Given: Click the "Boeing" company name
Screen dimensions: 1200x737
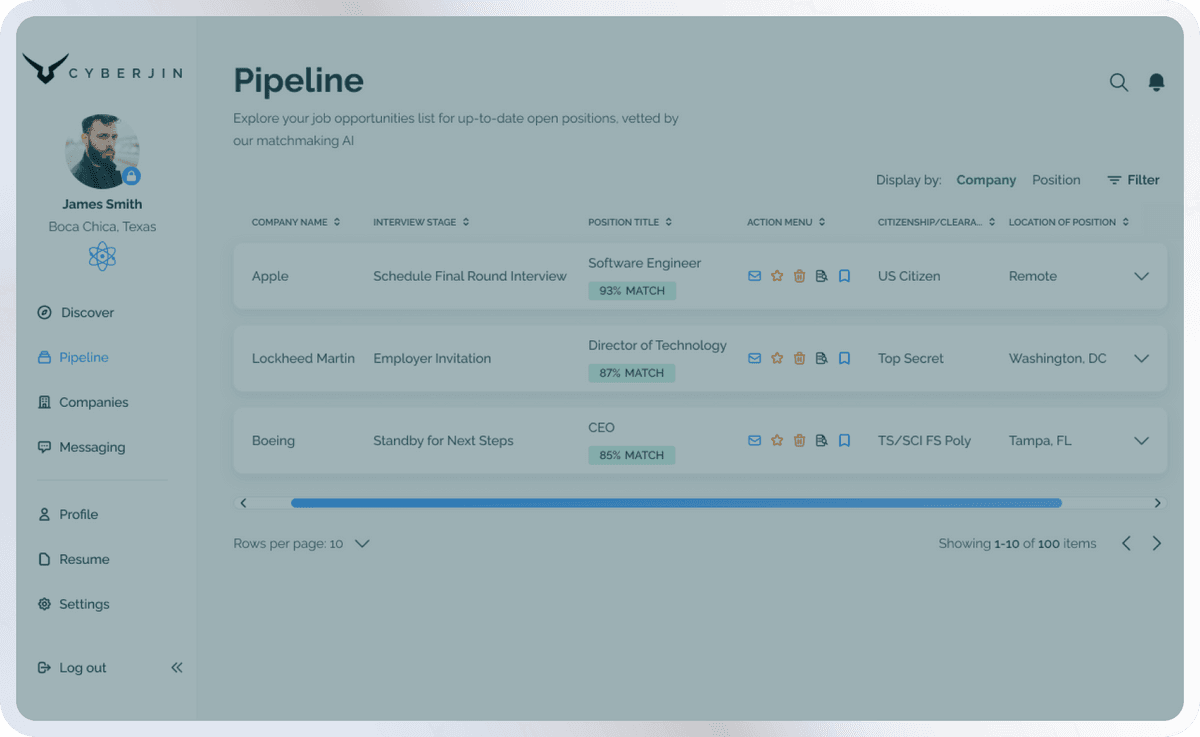Looking at the screenshot, I should tap(273, 440).
